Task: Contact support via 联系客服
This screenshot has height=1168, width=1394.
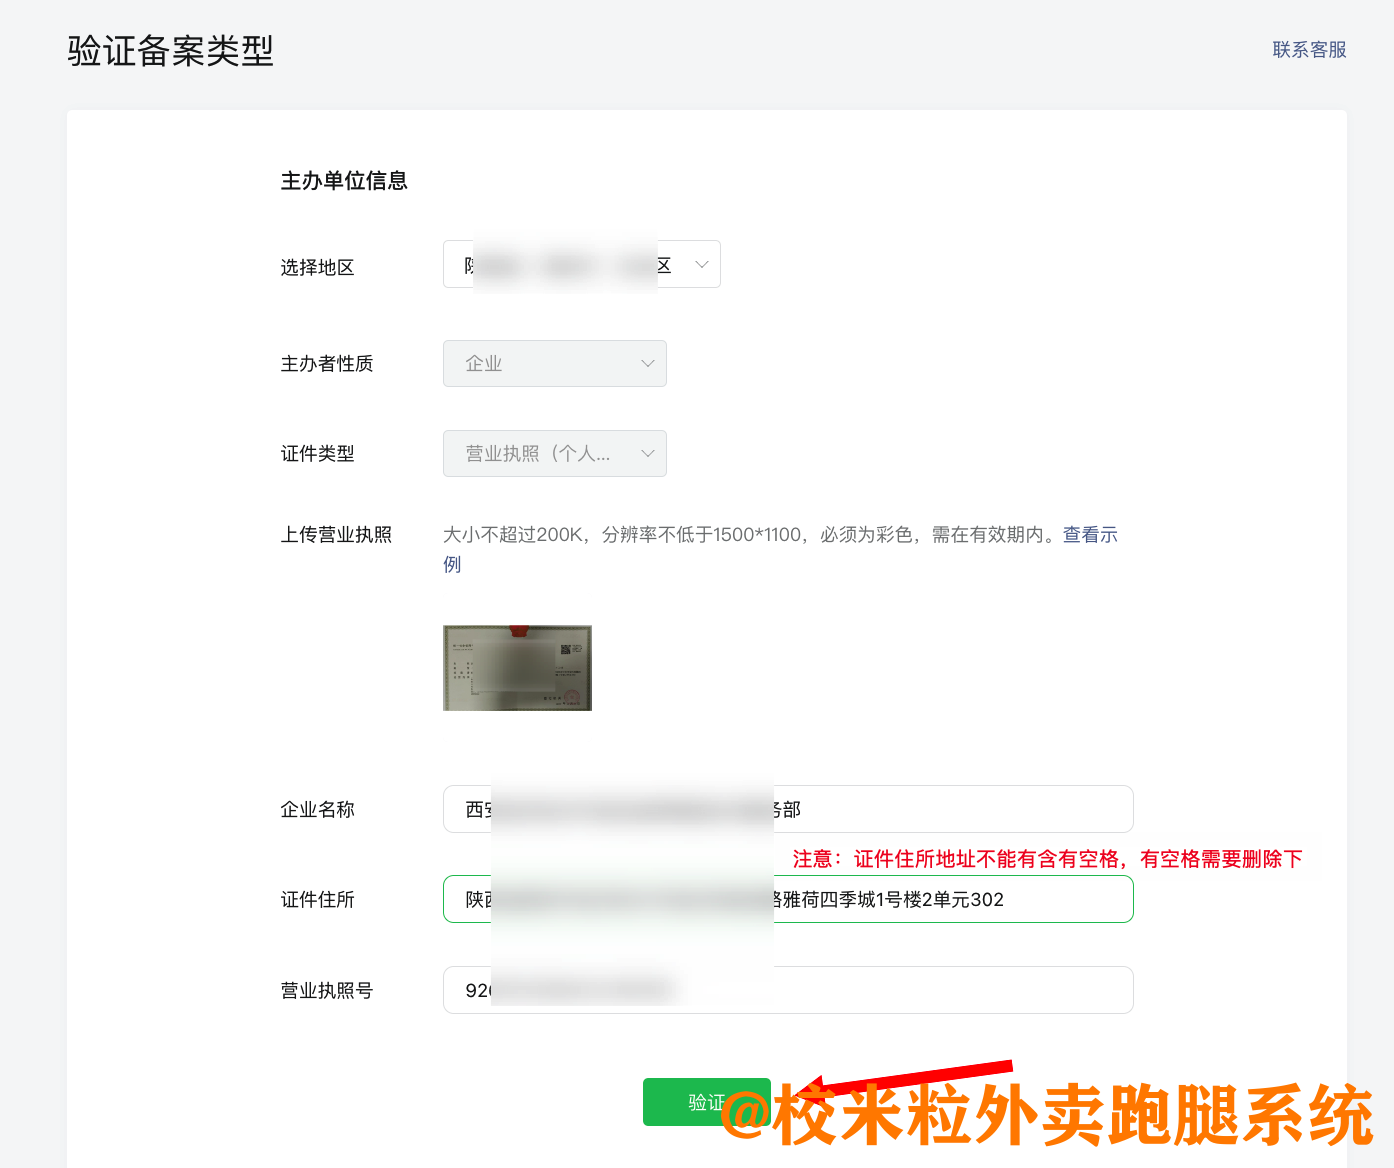Action: coord(1308,49)
